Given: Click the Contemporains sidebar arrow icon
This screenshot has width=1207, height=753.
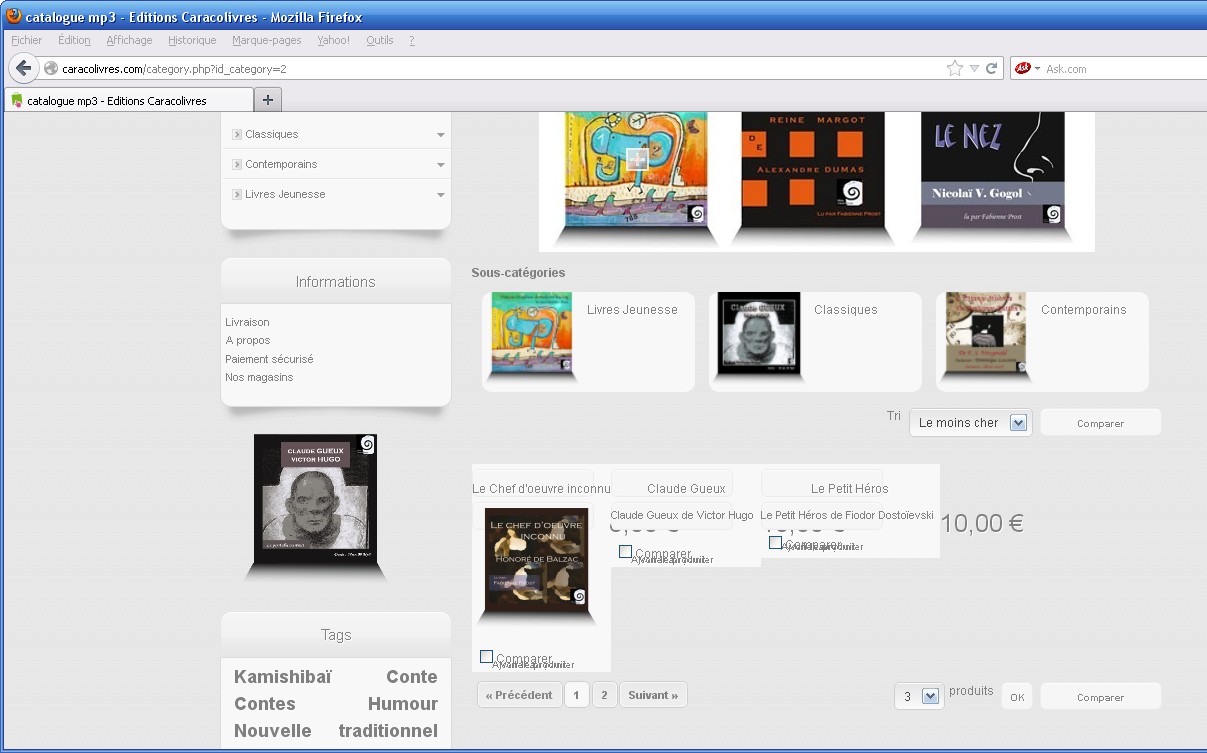Looking at the screenshot, I should [237, 164].
